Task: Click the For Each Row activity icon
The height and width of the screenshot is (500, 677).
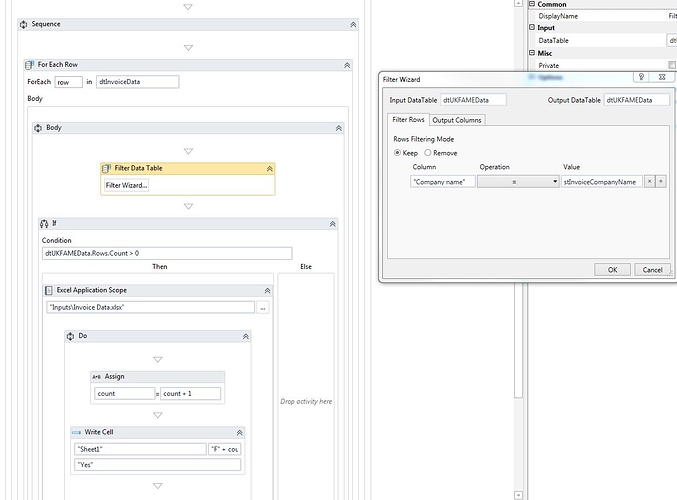Action: coord(29,65)
